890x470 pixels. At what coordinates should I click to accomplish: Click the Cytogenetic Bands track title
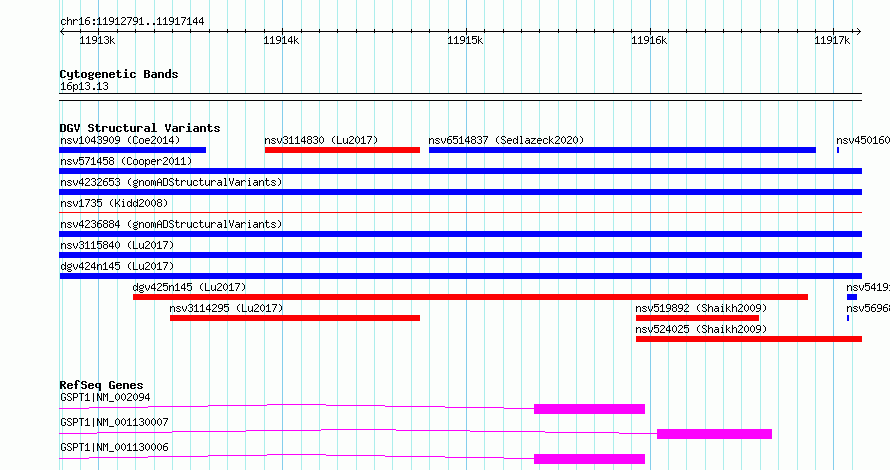click(119, 74)
